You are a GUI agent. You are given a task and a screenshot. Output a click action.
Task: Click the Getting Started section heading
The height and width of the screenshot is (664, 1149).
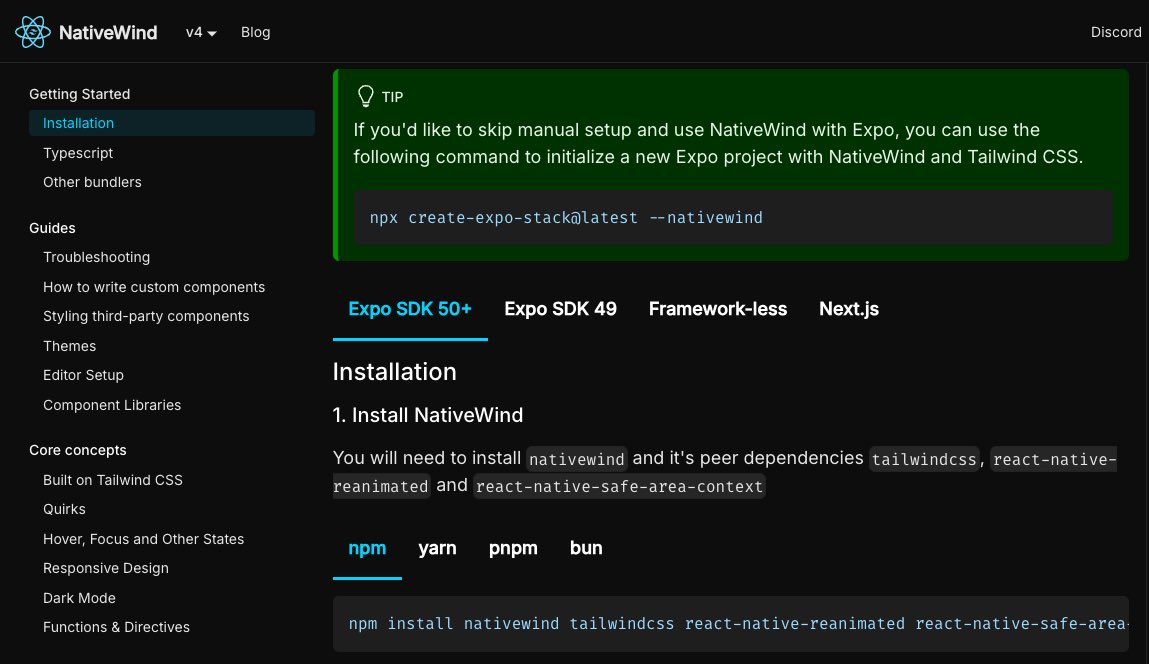click(80, 94)
